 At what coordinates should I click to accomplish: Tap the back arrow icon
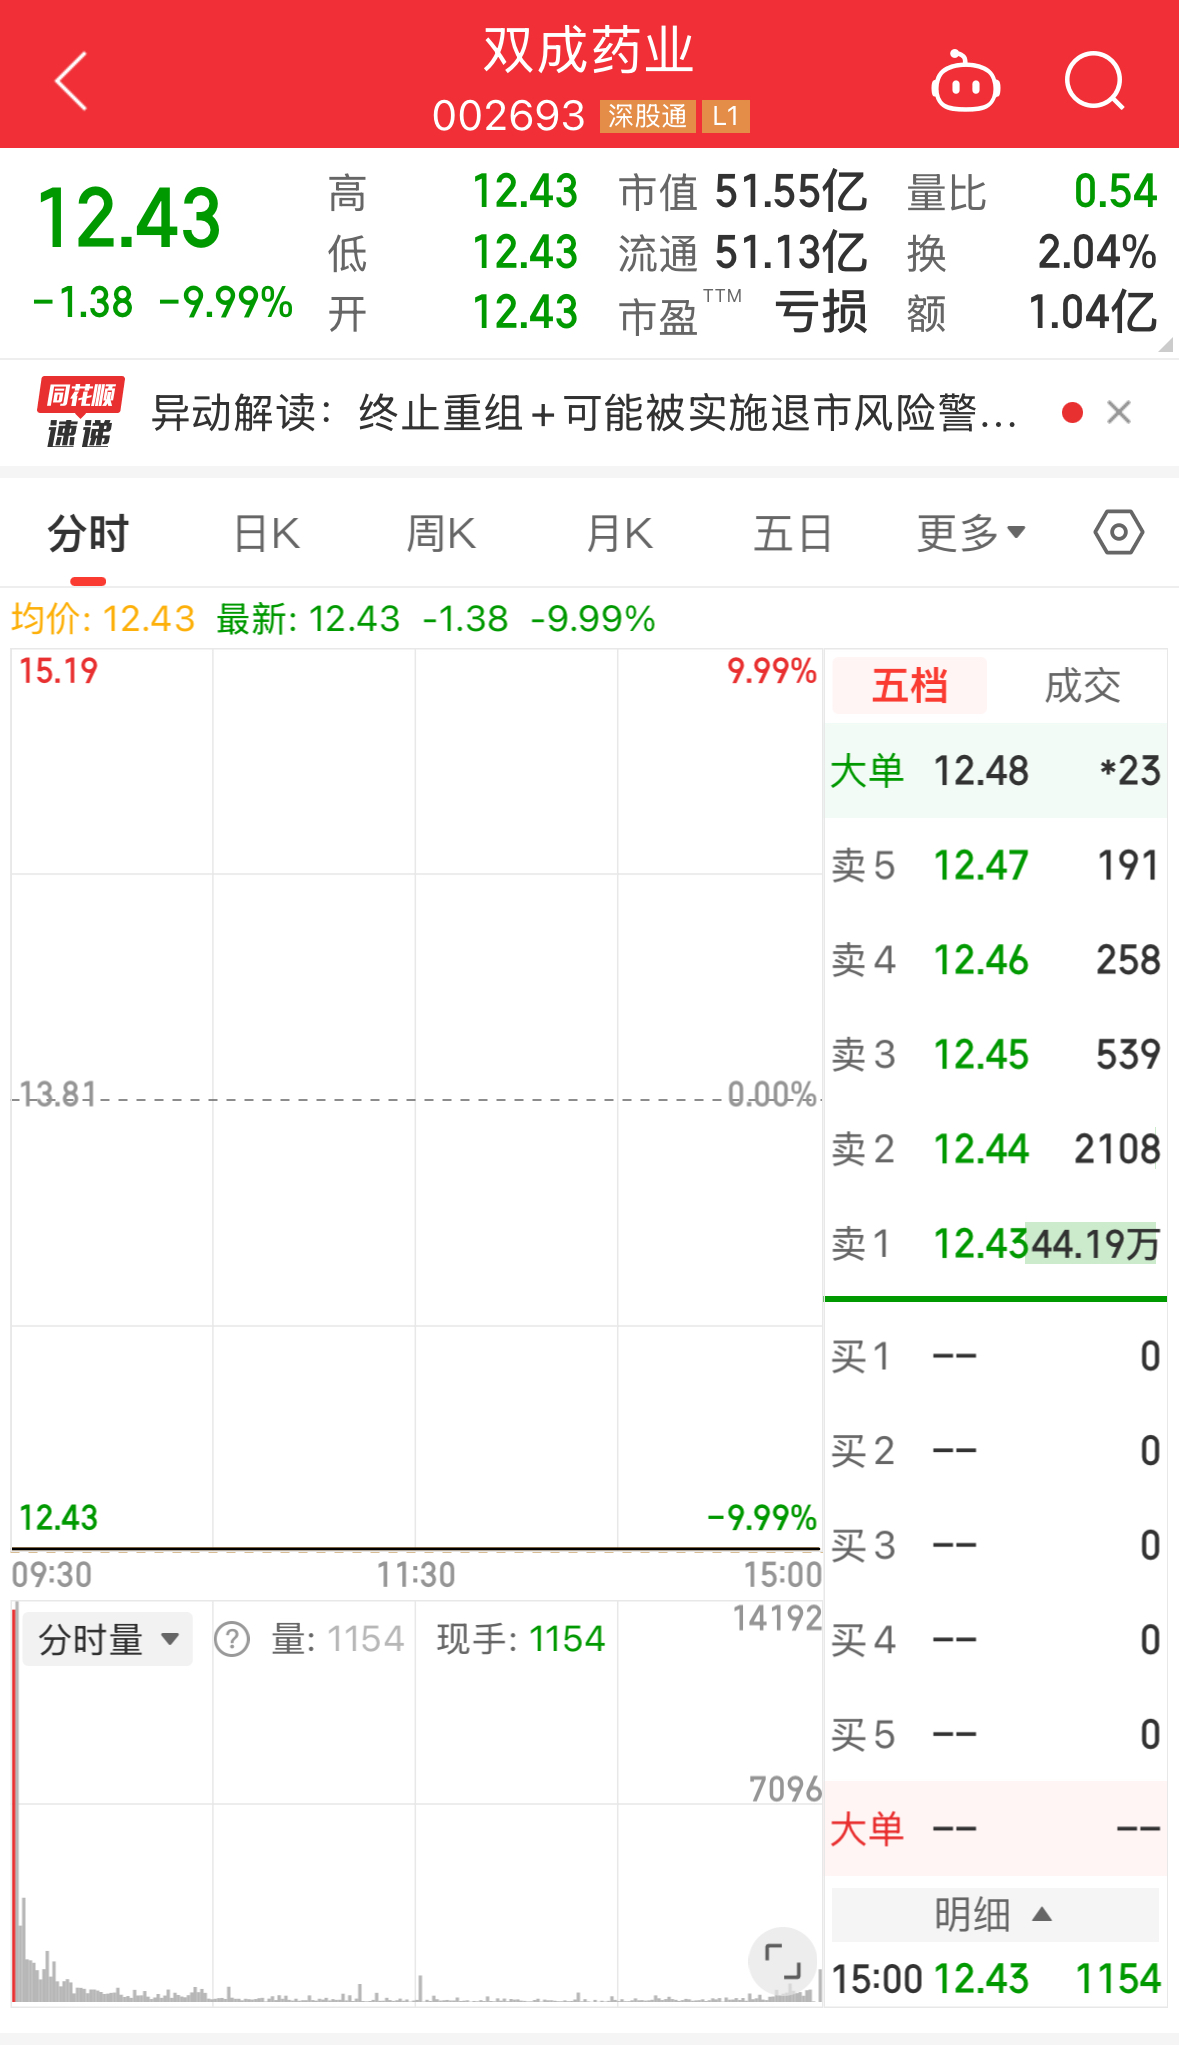pos(71,81)
